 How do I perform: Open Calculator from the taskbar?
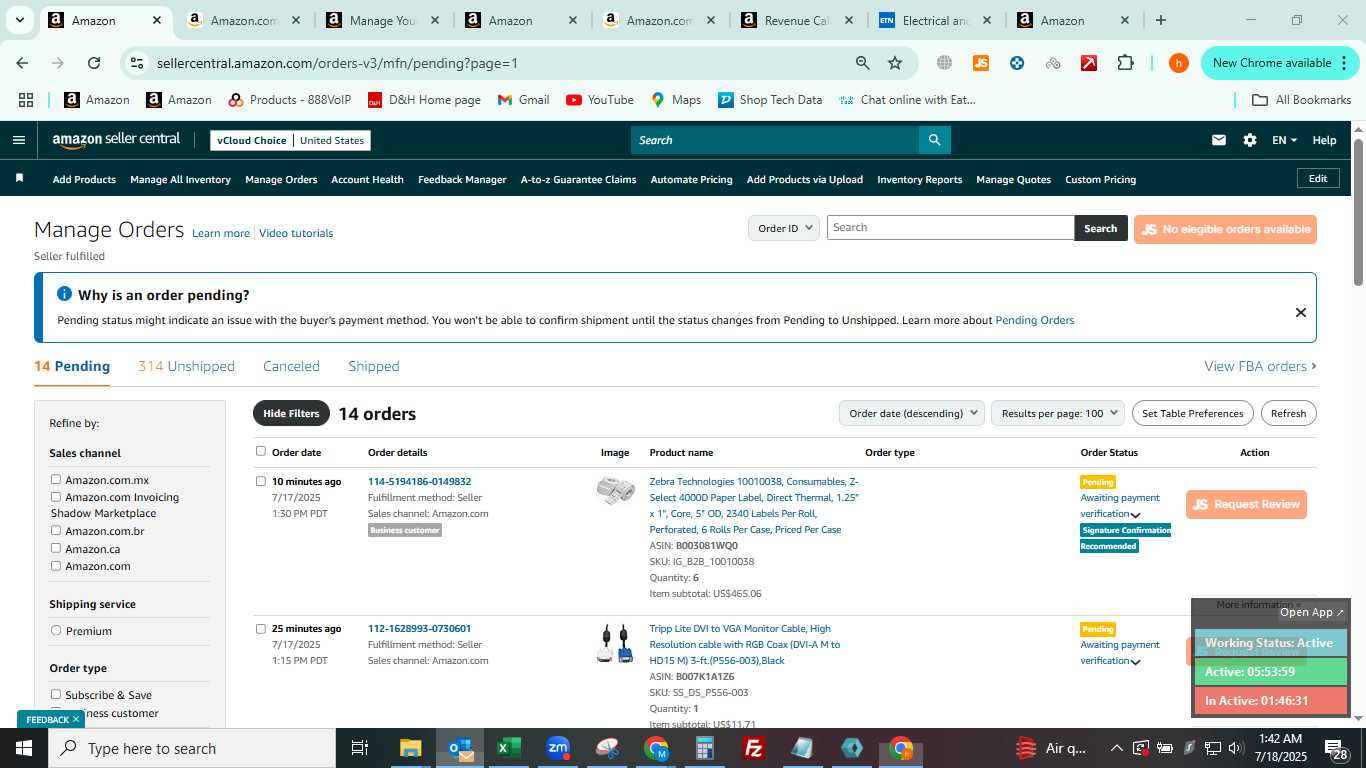click(705, 748)
